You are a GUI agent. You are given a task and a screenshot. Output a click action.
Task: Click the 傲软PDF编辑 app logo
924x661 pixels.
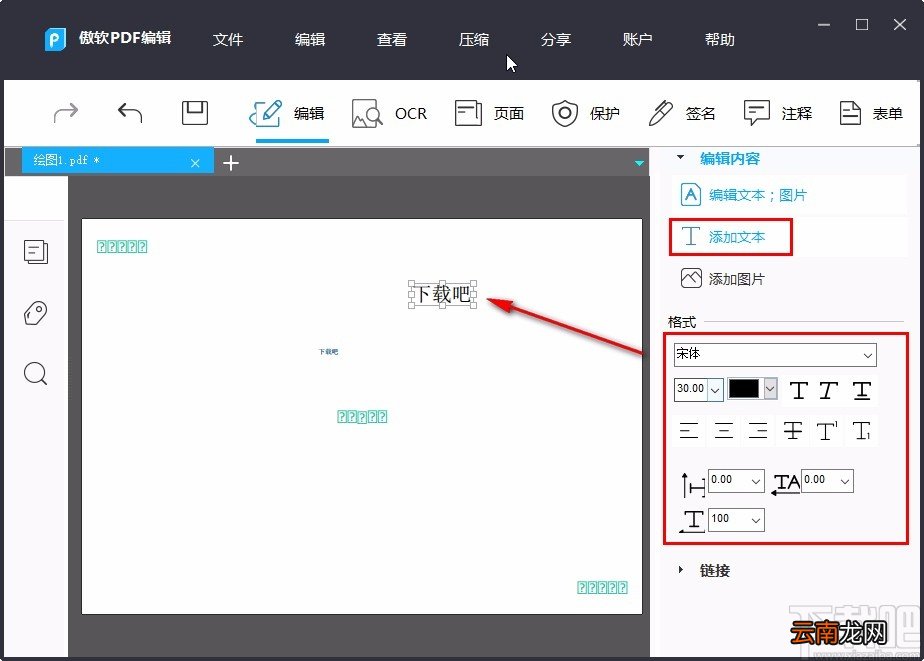click(x=55, y=39)
